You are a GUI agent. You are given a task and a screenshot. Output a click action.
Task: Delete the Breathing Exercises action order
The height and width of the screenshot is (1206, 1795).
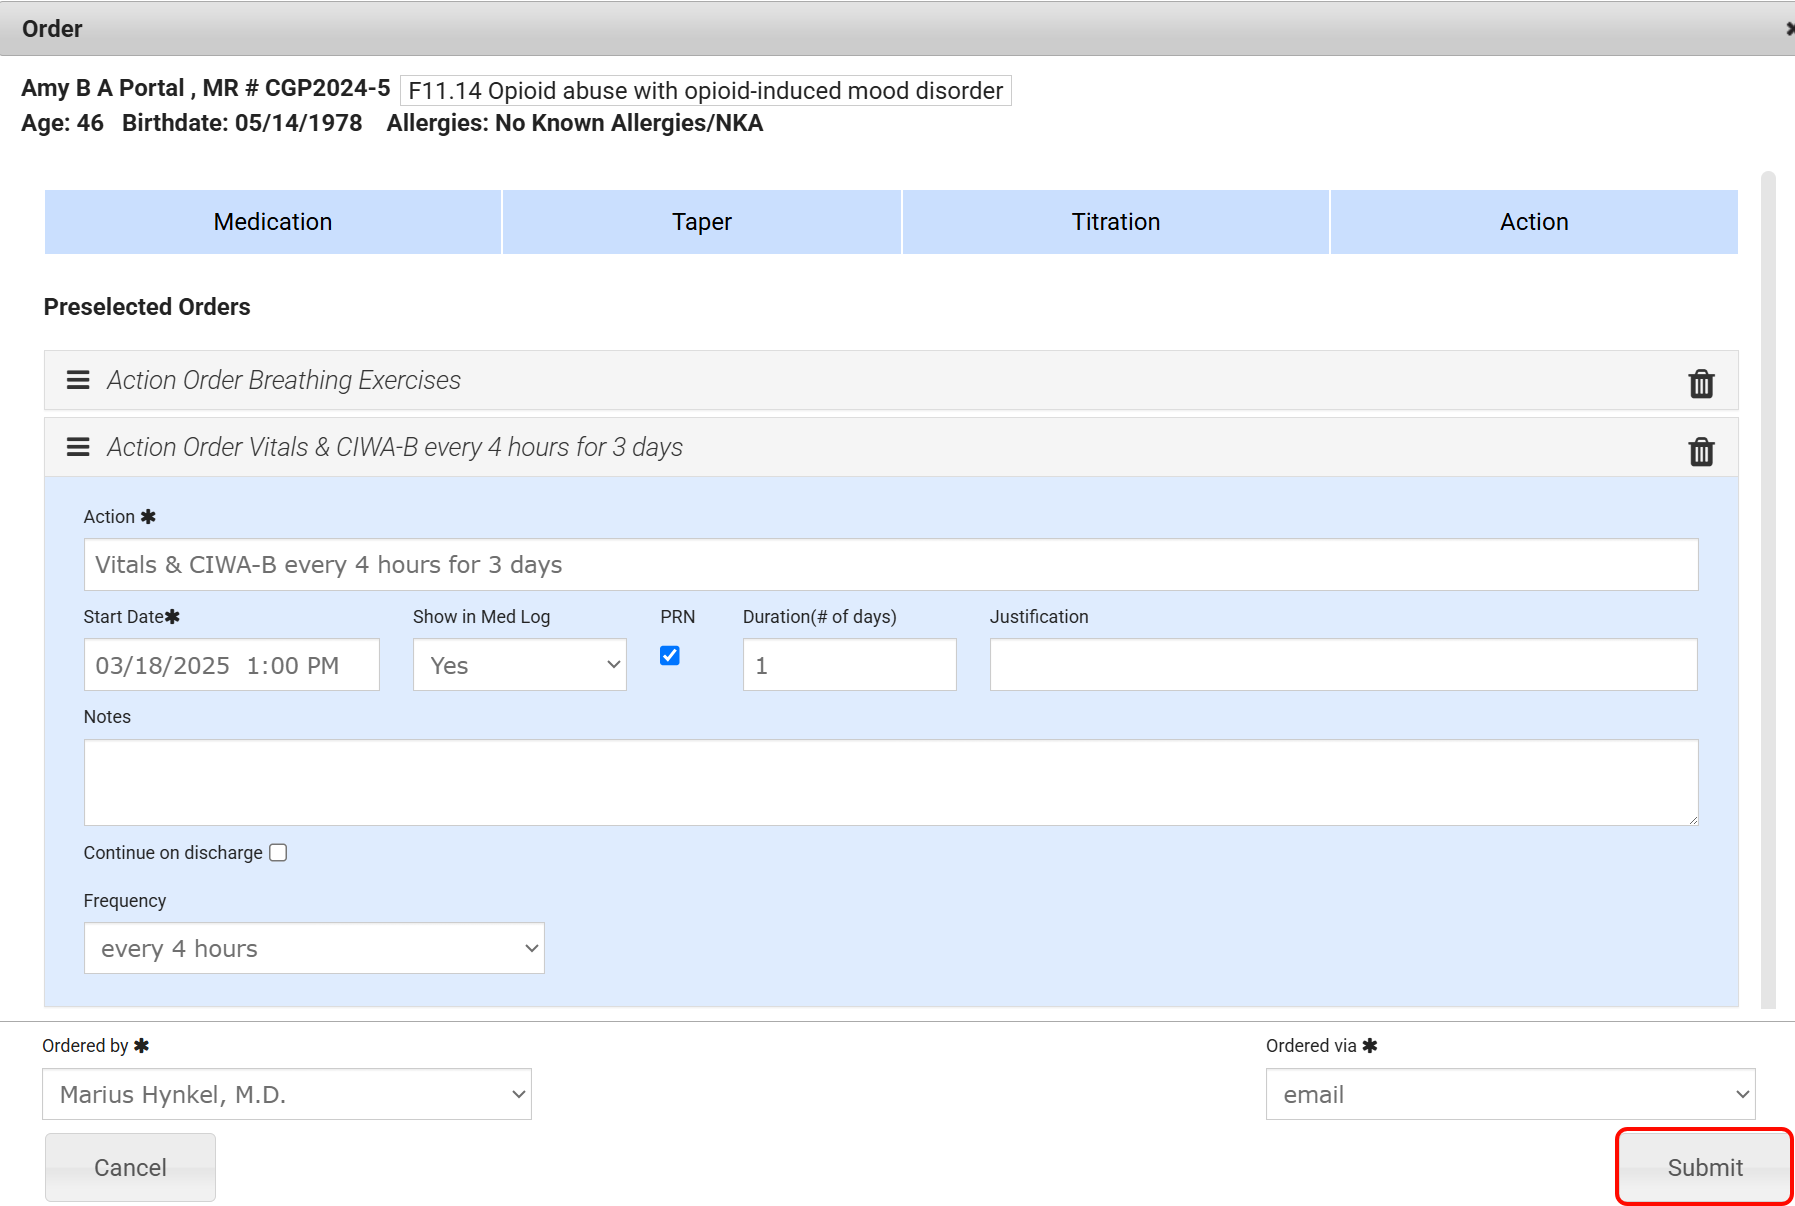click(x=1700, y=384)
